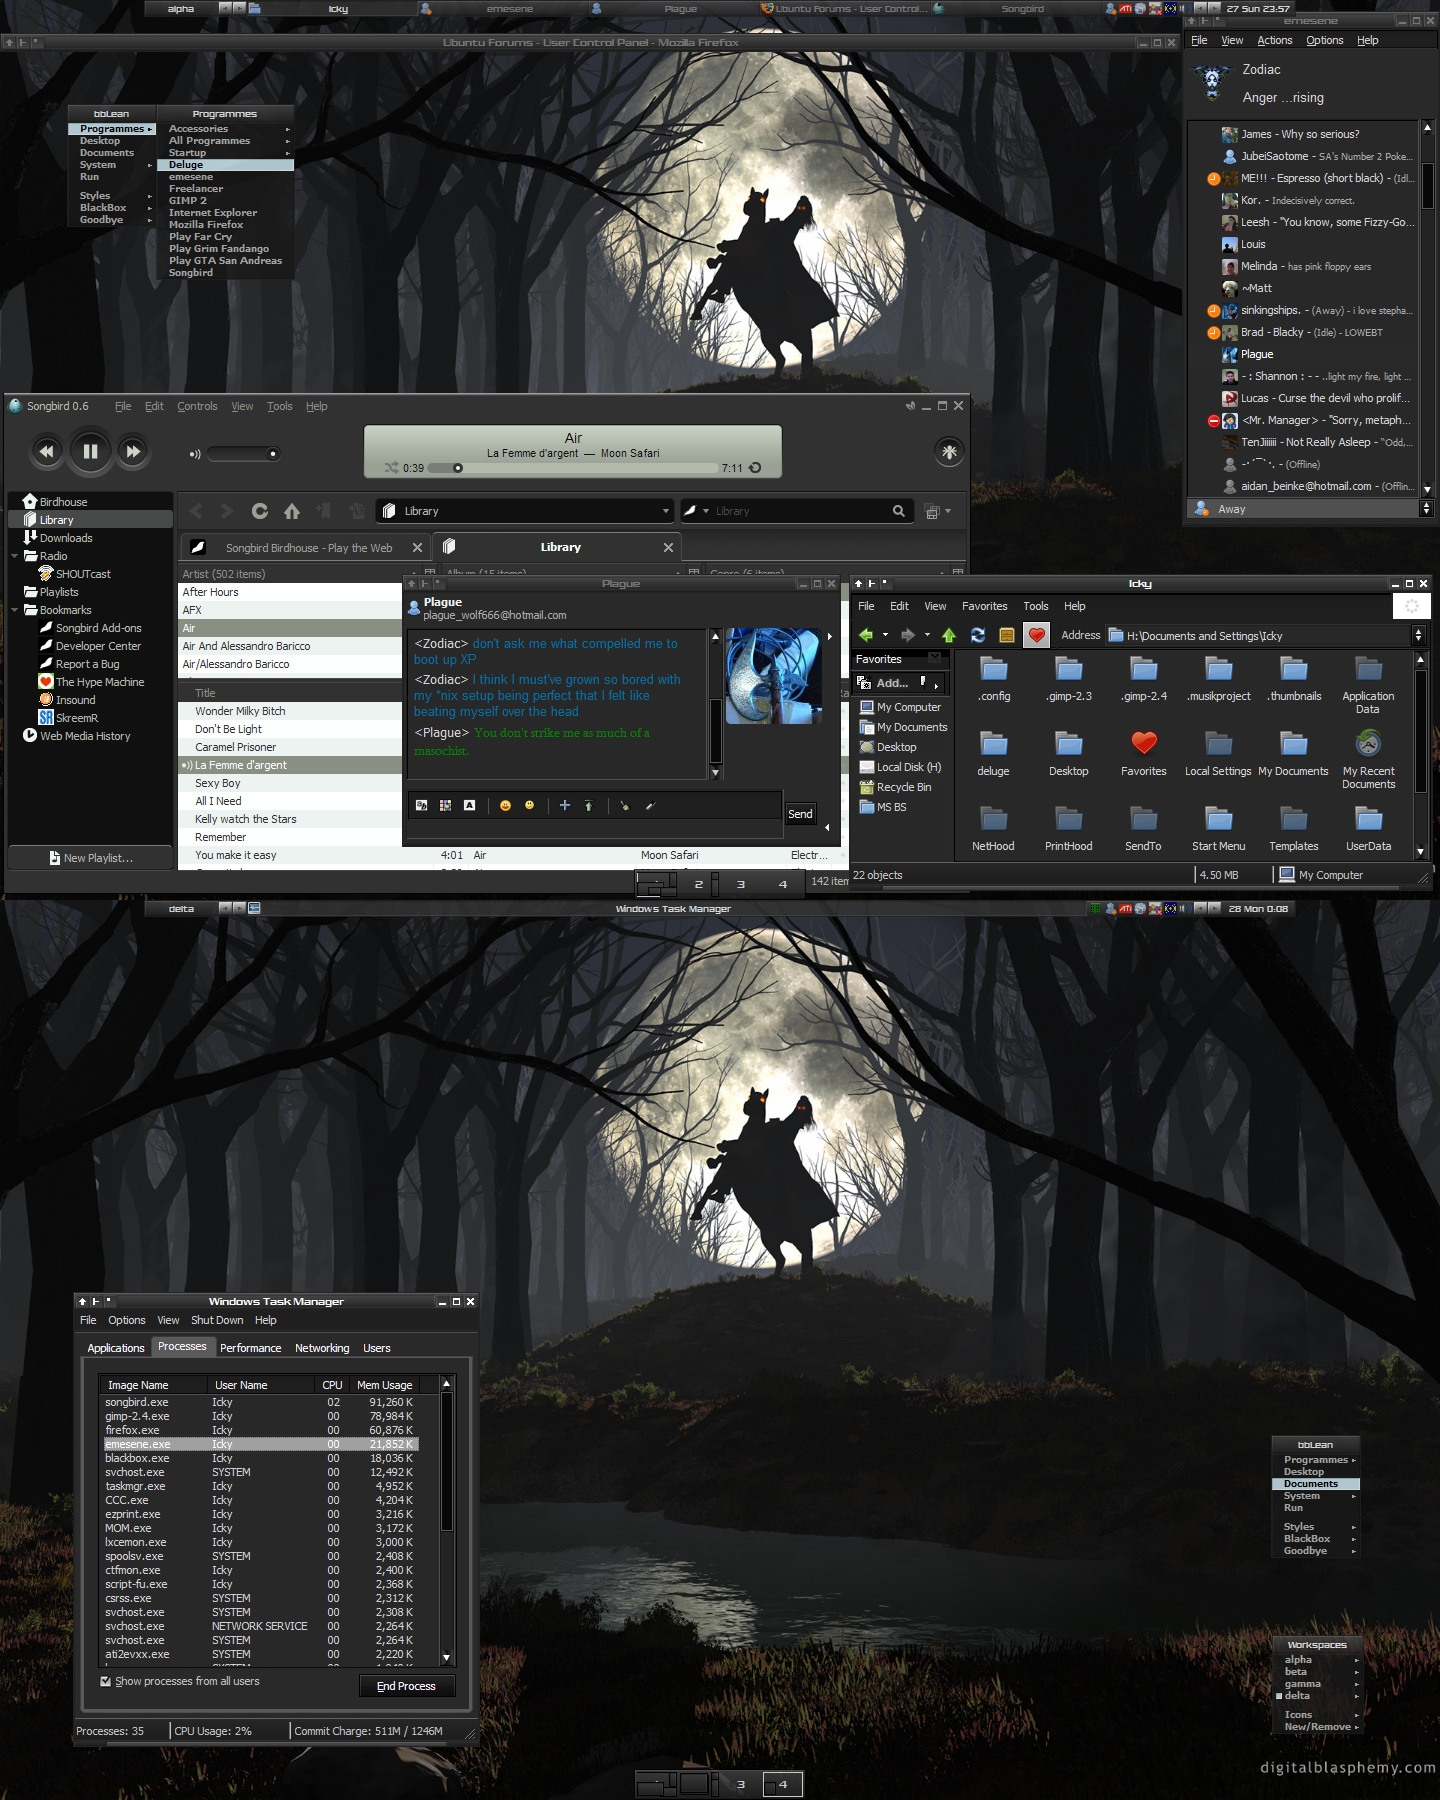Open the Actions menu in emesene
This screenshot has height=1800, width=1440.
click(1274, 40)
